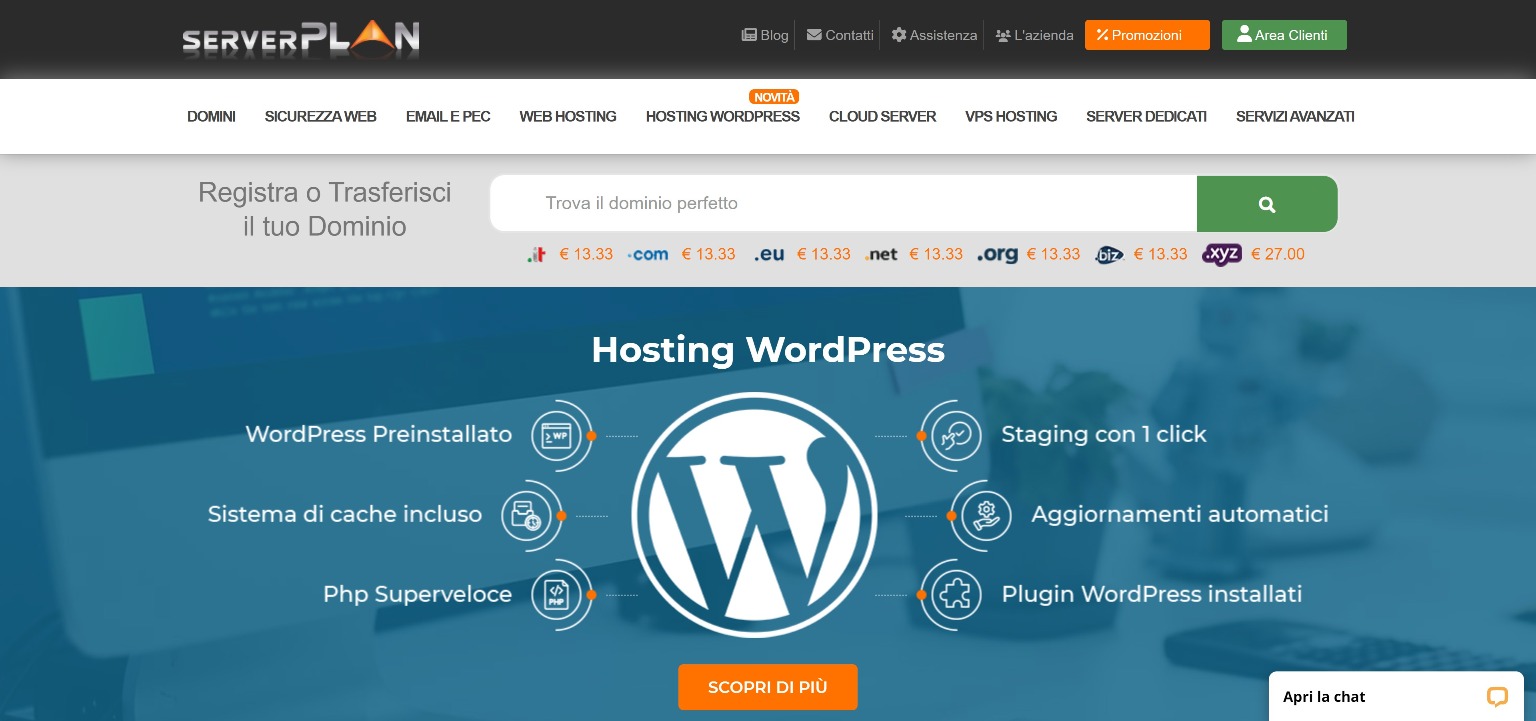Open the Apri la chat widget
The image size is (1536, 721).
tap(1396, 696)
